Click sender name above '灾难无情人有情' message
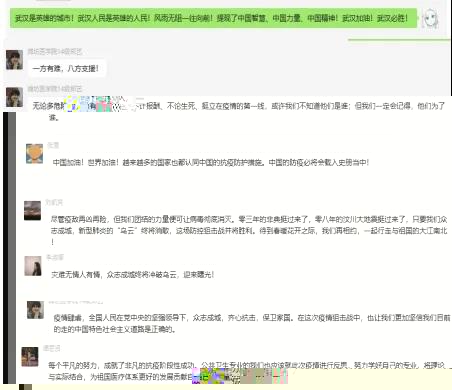Image resolution: width=452 pixels, height=390 pixels. pyautogui.click(x=55, y=257)
